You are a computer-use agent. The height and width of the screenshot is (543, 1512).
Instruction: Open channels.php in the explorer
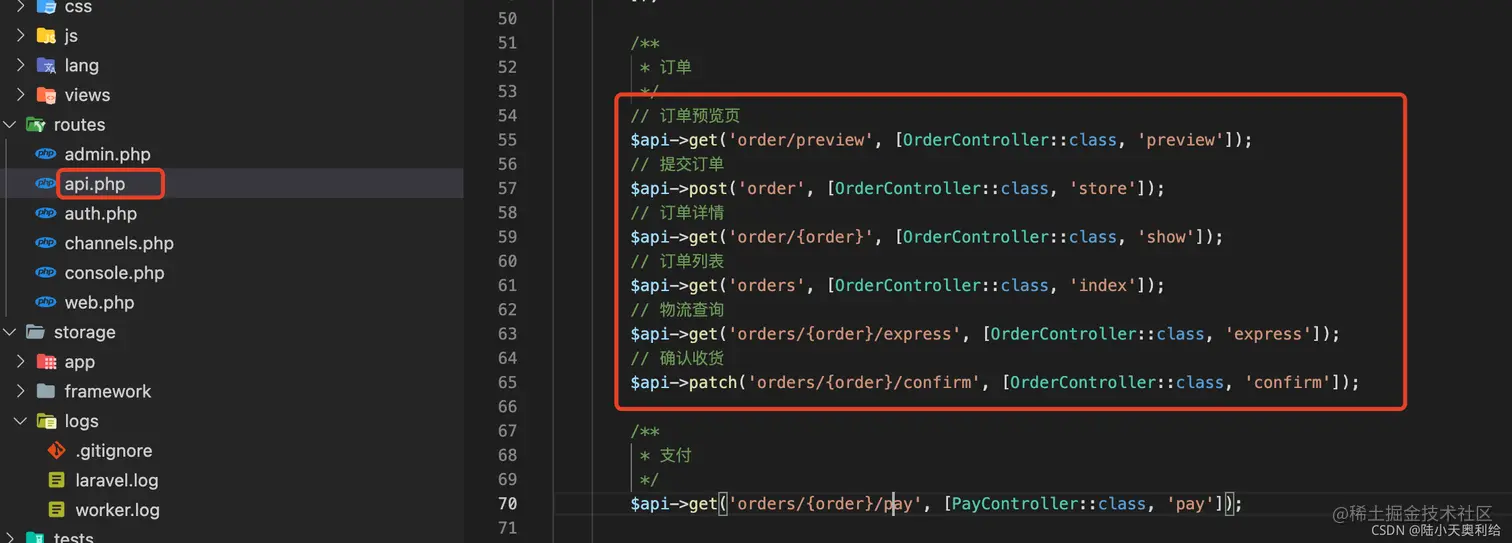tap(119, 243)
